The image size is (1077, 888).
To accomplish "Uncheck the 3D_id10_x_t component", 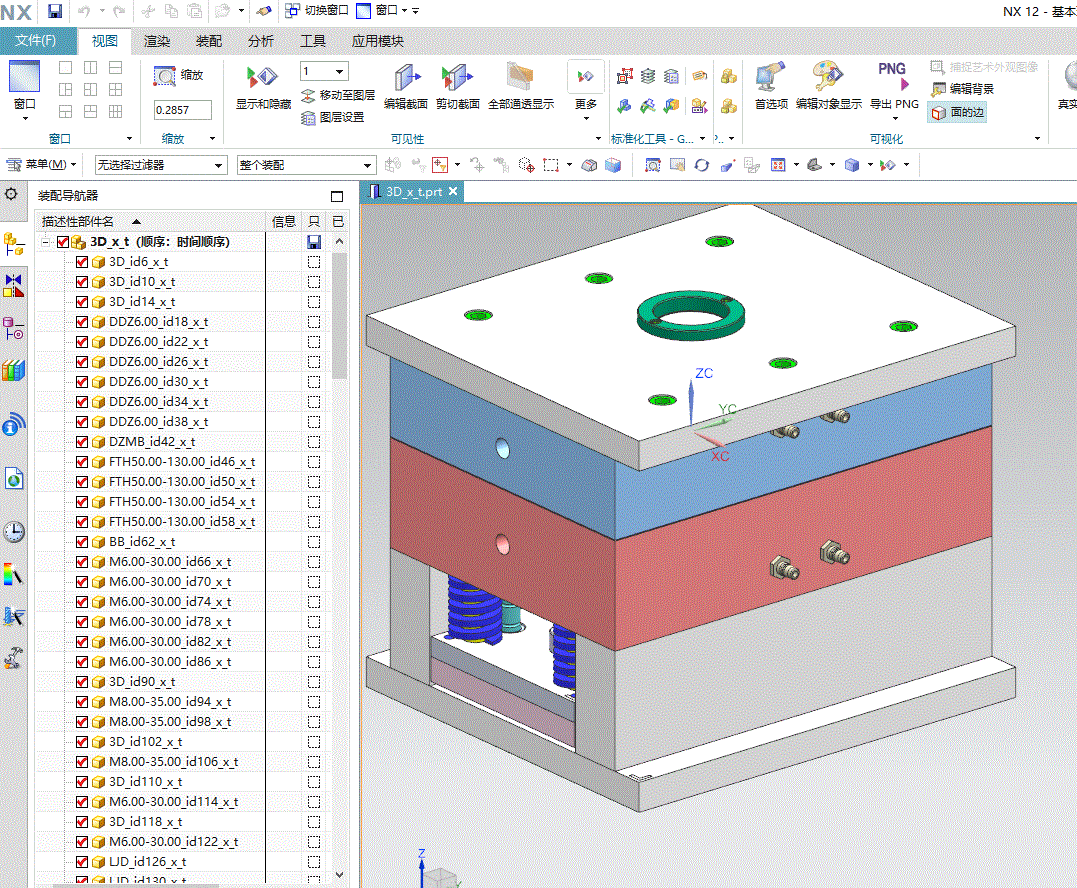I will (82, 282).
